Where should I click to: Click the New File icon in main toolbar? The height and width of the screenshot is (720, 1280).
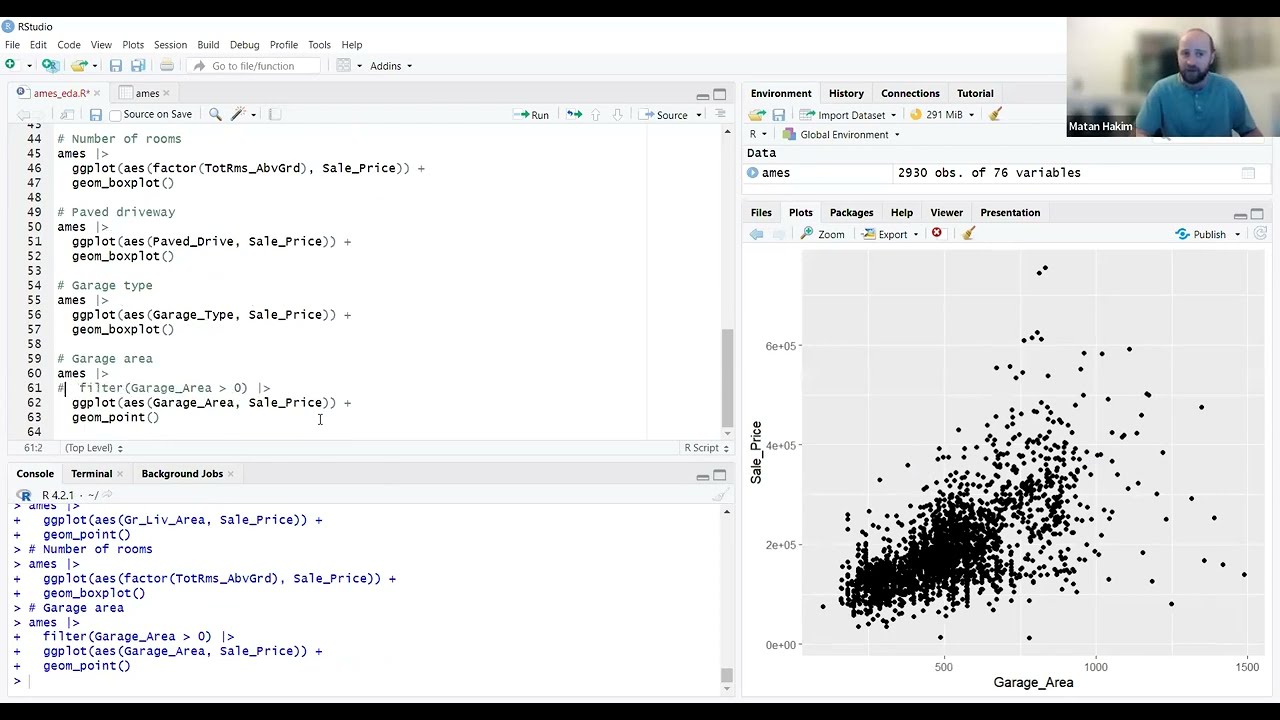11,65
